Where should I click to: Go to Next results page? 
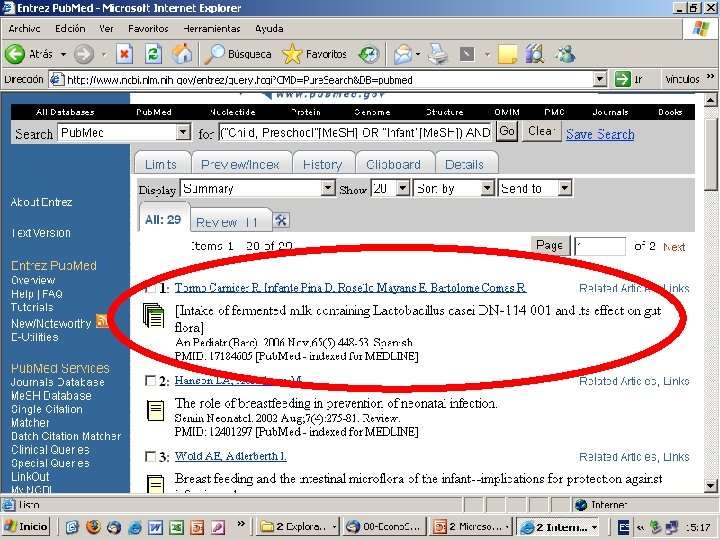tap(674, 247)
